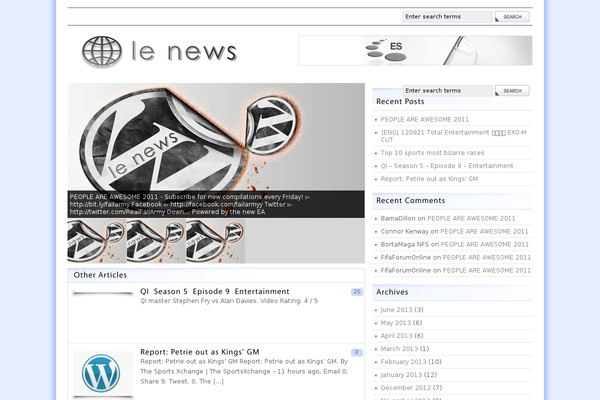Open BortaMaga NFS comment link
Screen dimensions: 600x400
pyautogui.click(x=484, y=245)
